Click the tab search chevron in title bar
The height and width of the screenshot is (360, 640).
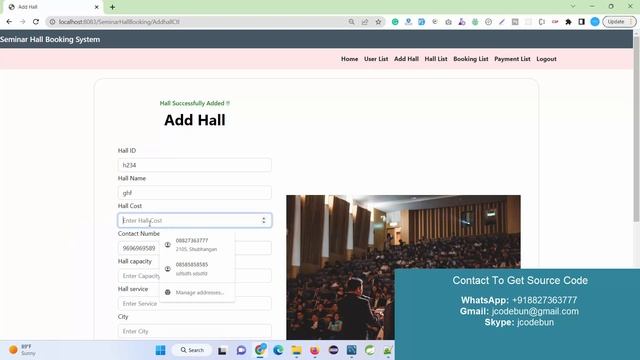pos(573,7)
